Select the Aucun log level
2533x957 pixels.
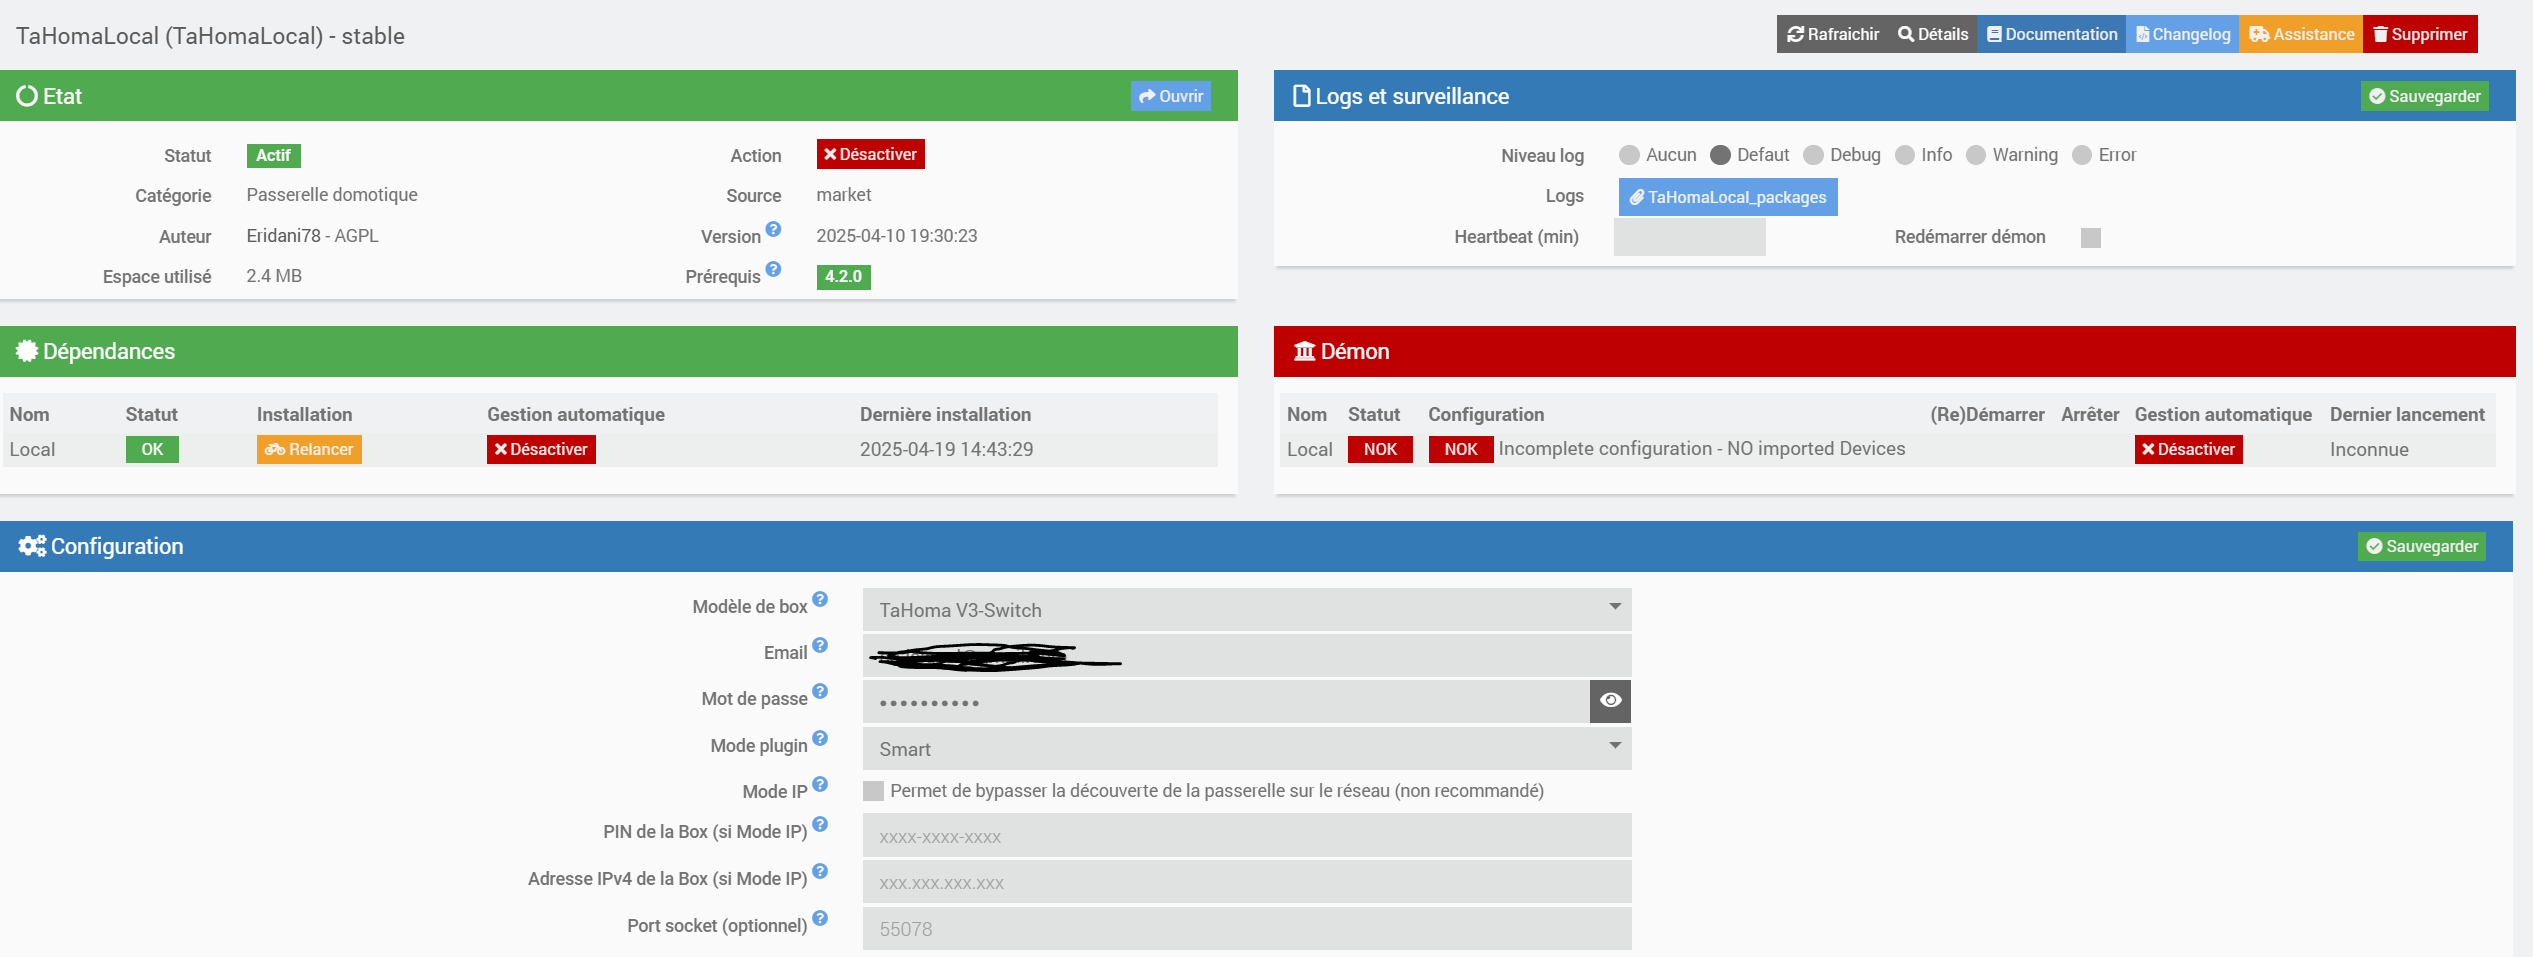[1629, 155]
